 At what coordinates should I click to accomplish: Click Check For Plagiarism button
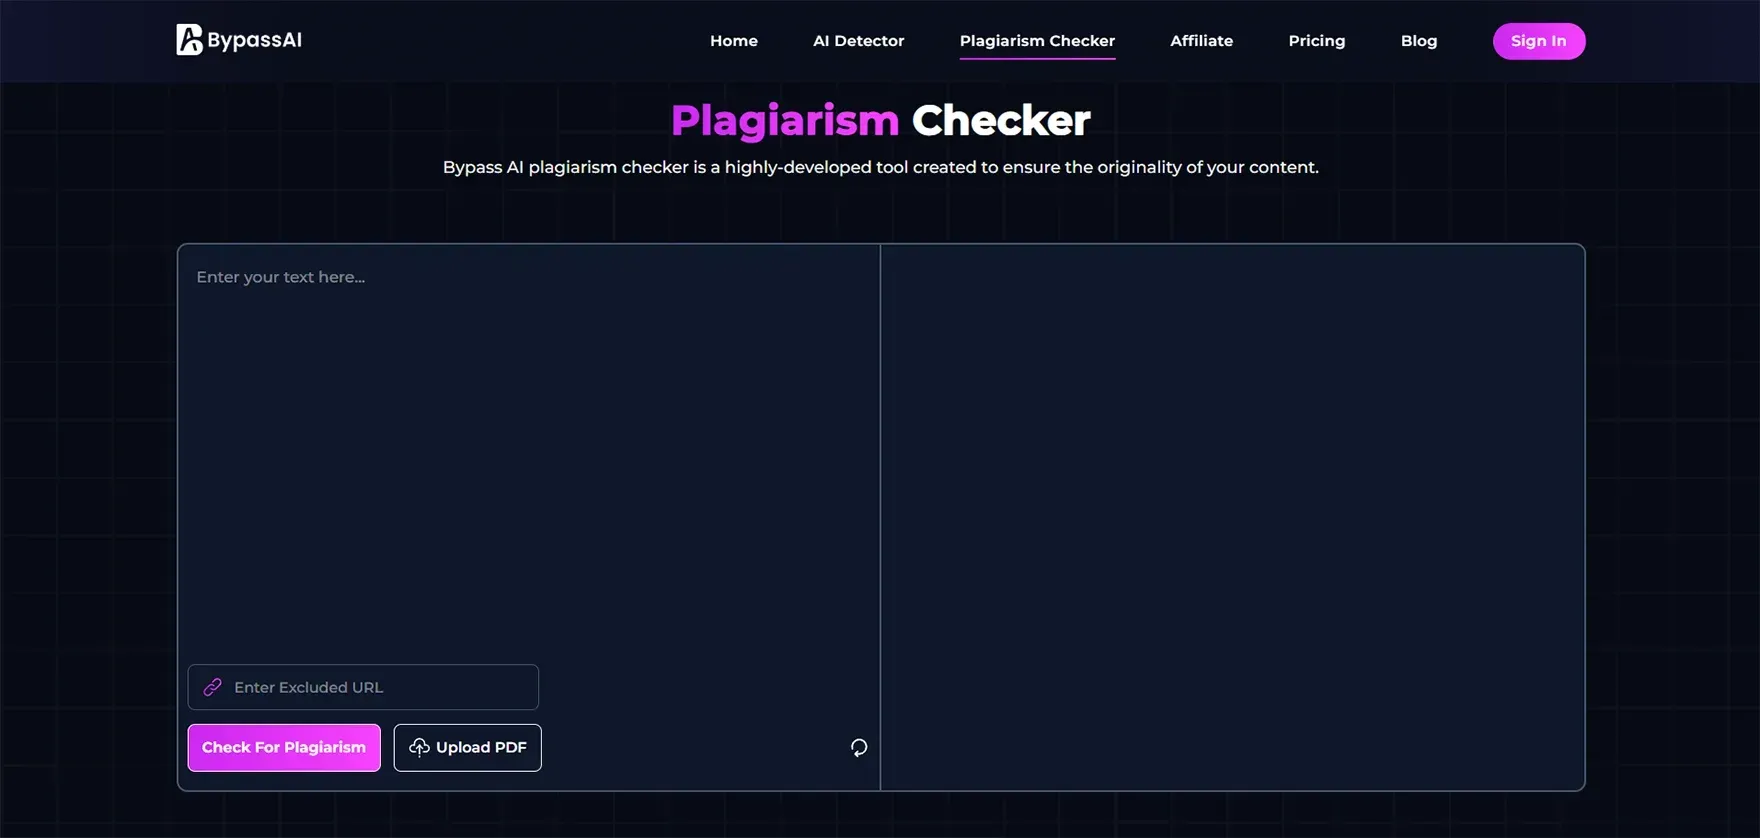coord(284,748)
